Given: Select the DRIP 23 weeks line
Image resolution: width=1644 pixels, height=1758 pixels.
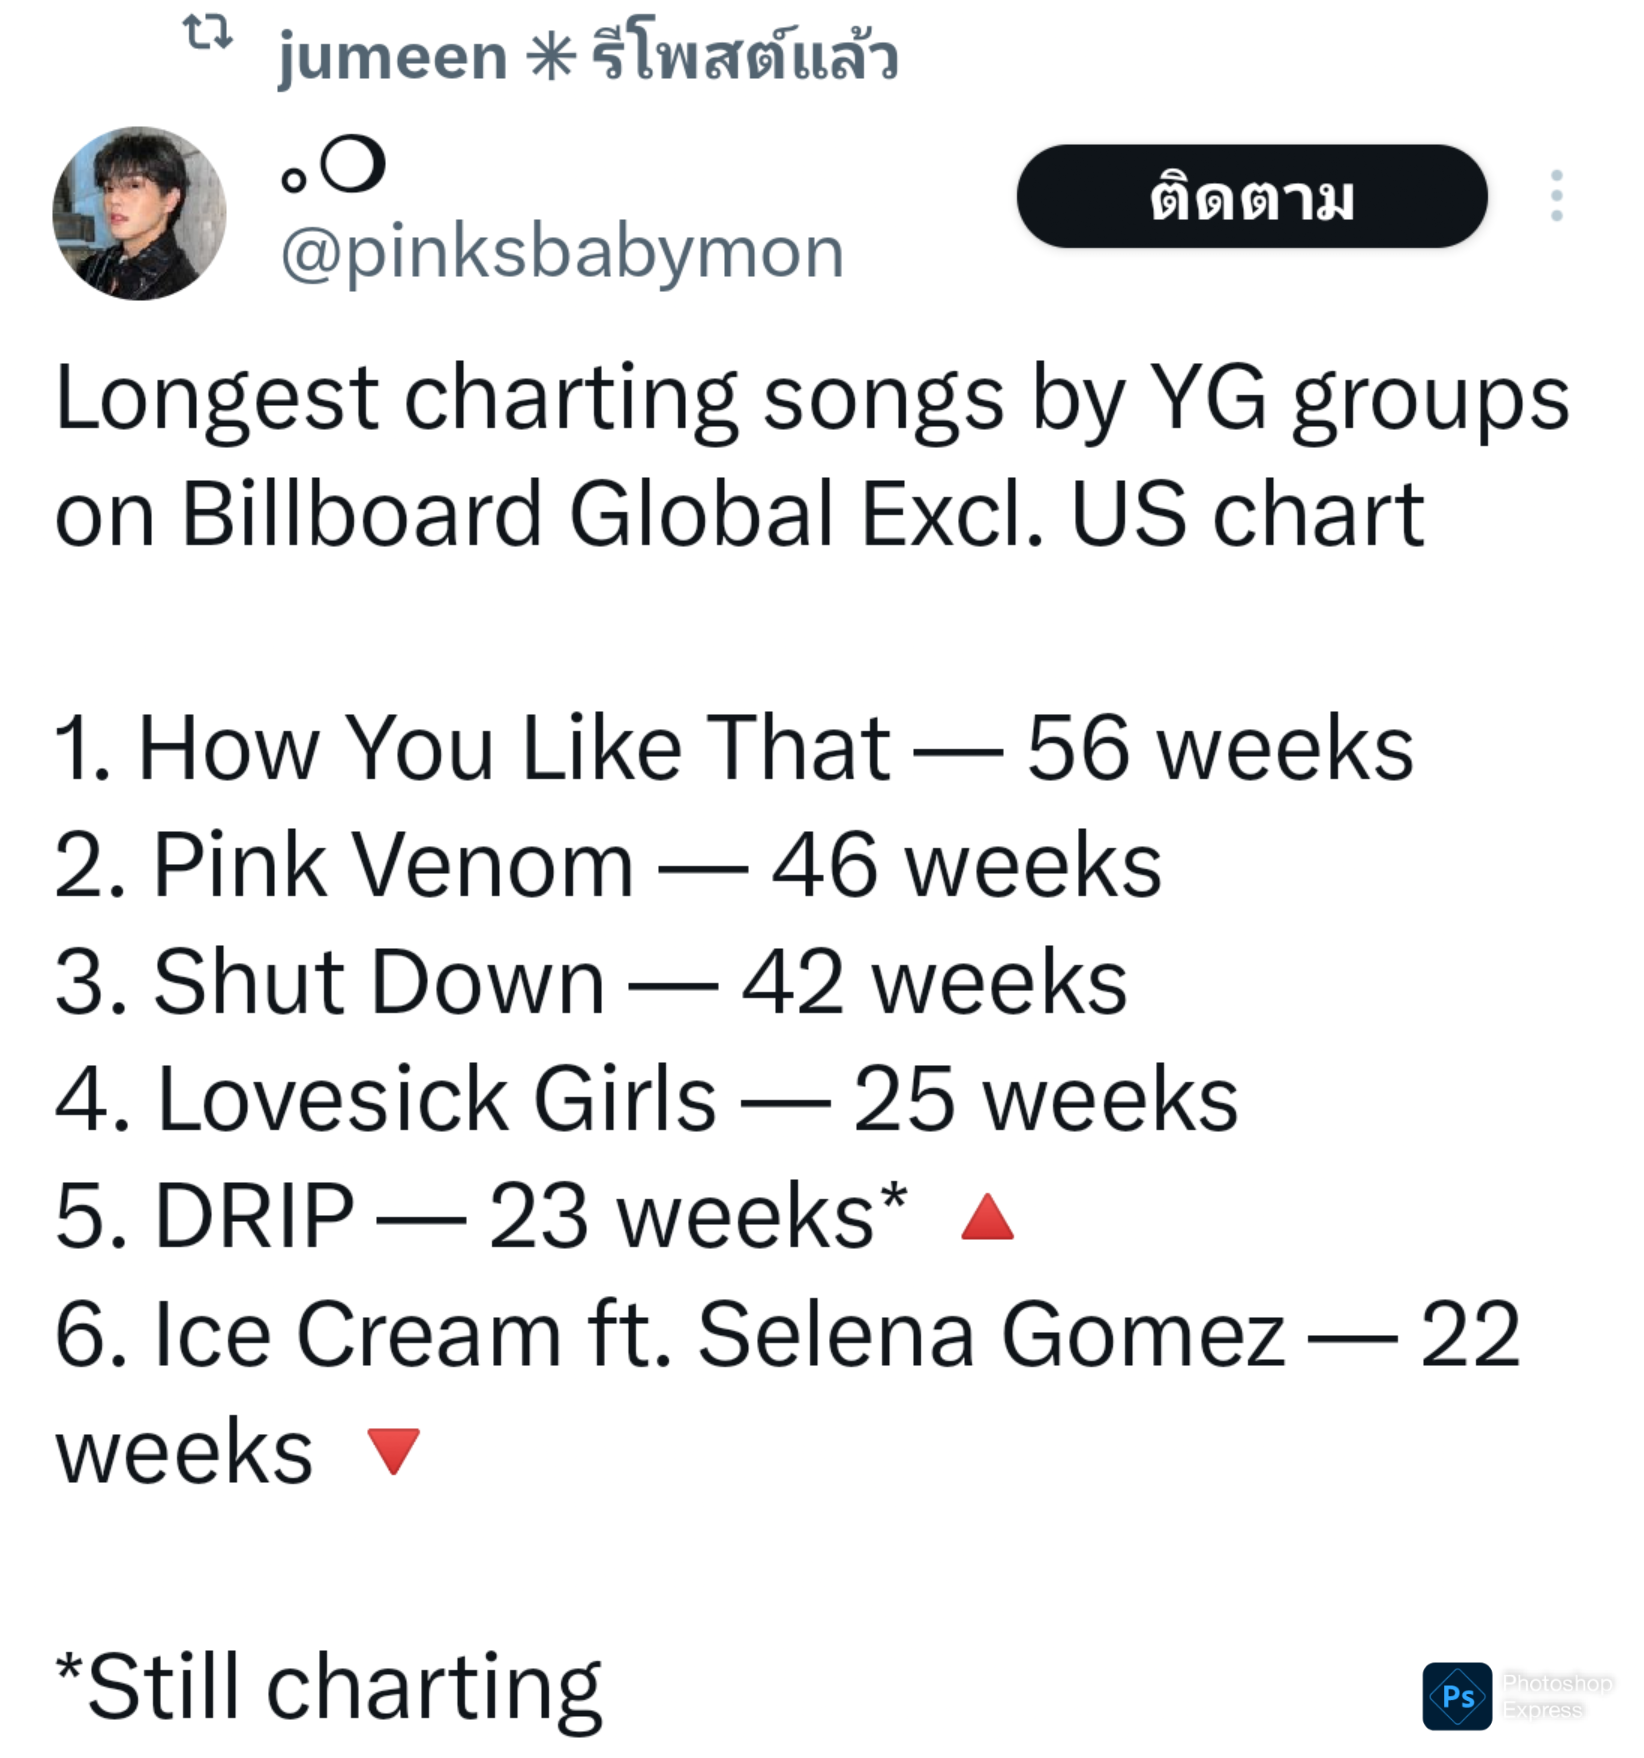Looking at the screenshot, I should coord(481,1216).
